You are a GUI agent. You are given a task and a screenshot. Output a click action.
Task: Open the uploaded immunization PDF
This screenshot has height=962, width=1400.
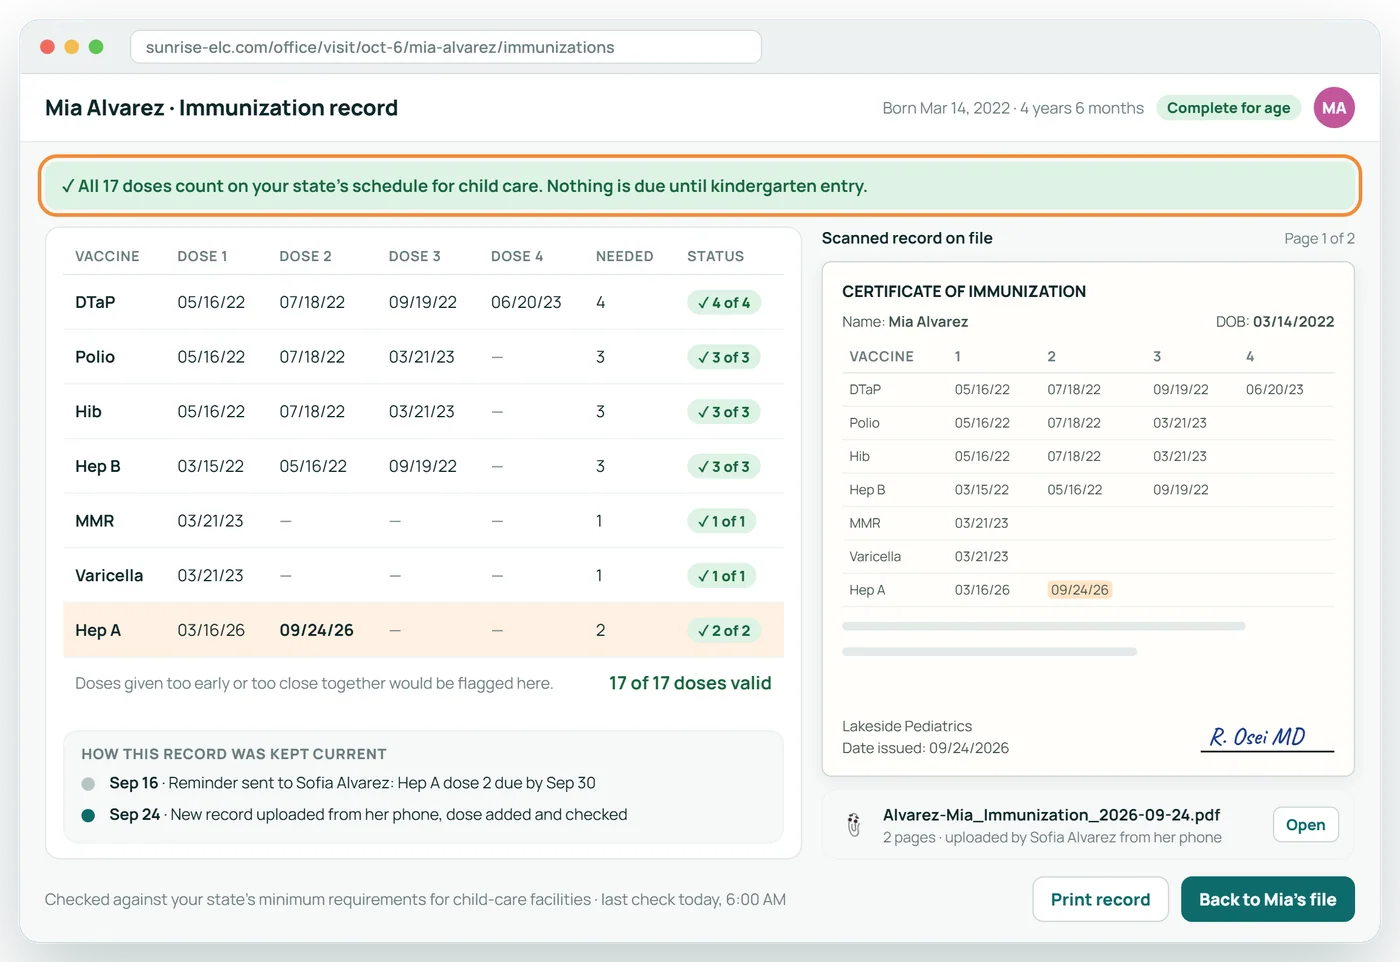click(x=1305, y=825)
